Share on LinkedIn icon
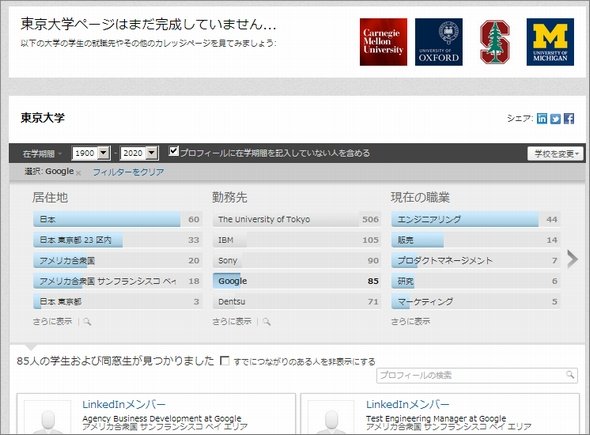The width and height of the screenshot is (590, 435). click(x=542, y=119)
